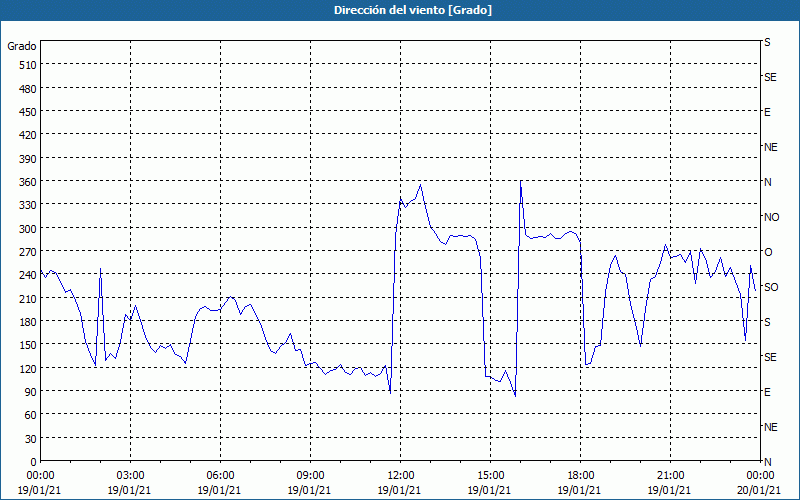Select the 210 y-axis value
Image resolution: width=800 pixels, height=500 pixels.
[x=28, y=299]
